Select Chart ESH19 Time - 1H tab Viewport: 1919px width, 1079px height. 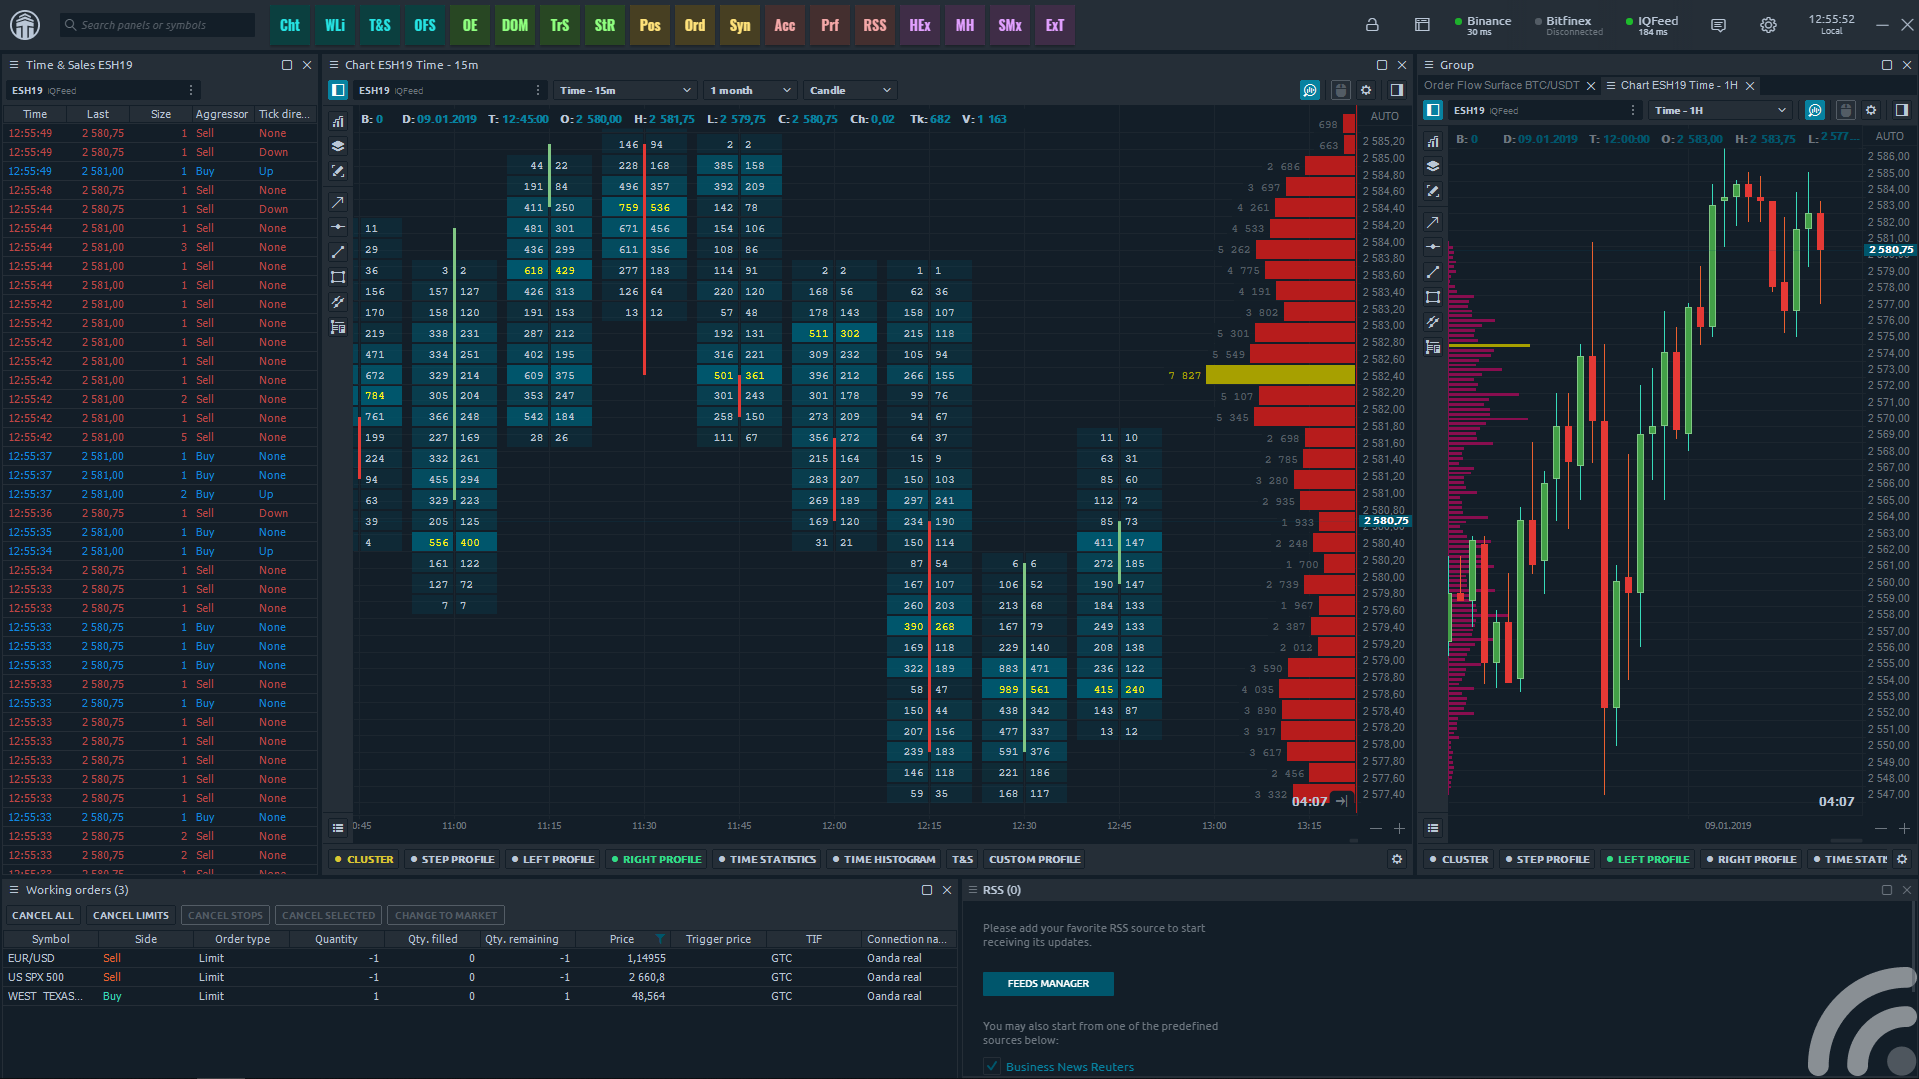click(1679, 85)
